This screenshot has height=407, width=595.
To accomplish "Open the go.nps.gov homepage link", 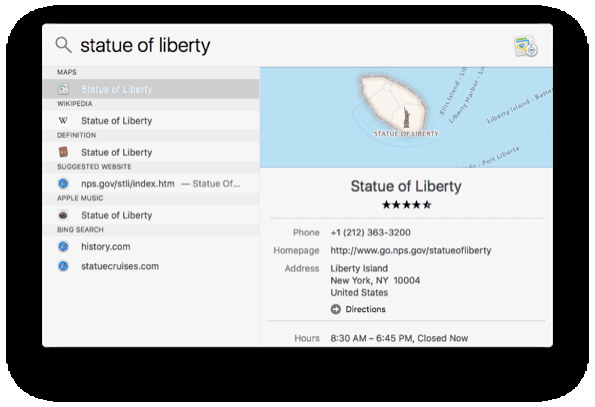I will [x=411, y=250].
